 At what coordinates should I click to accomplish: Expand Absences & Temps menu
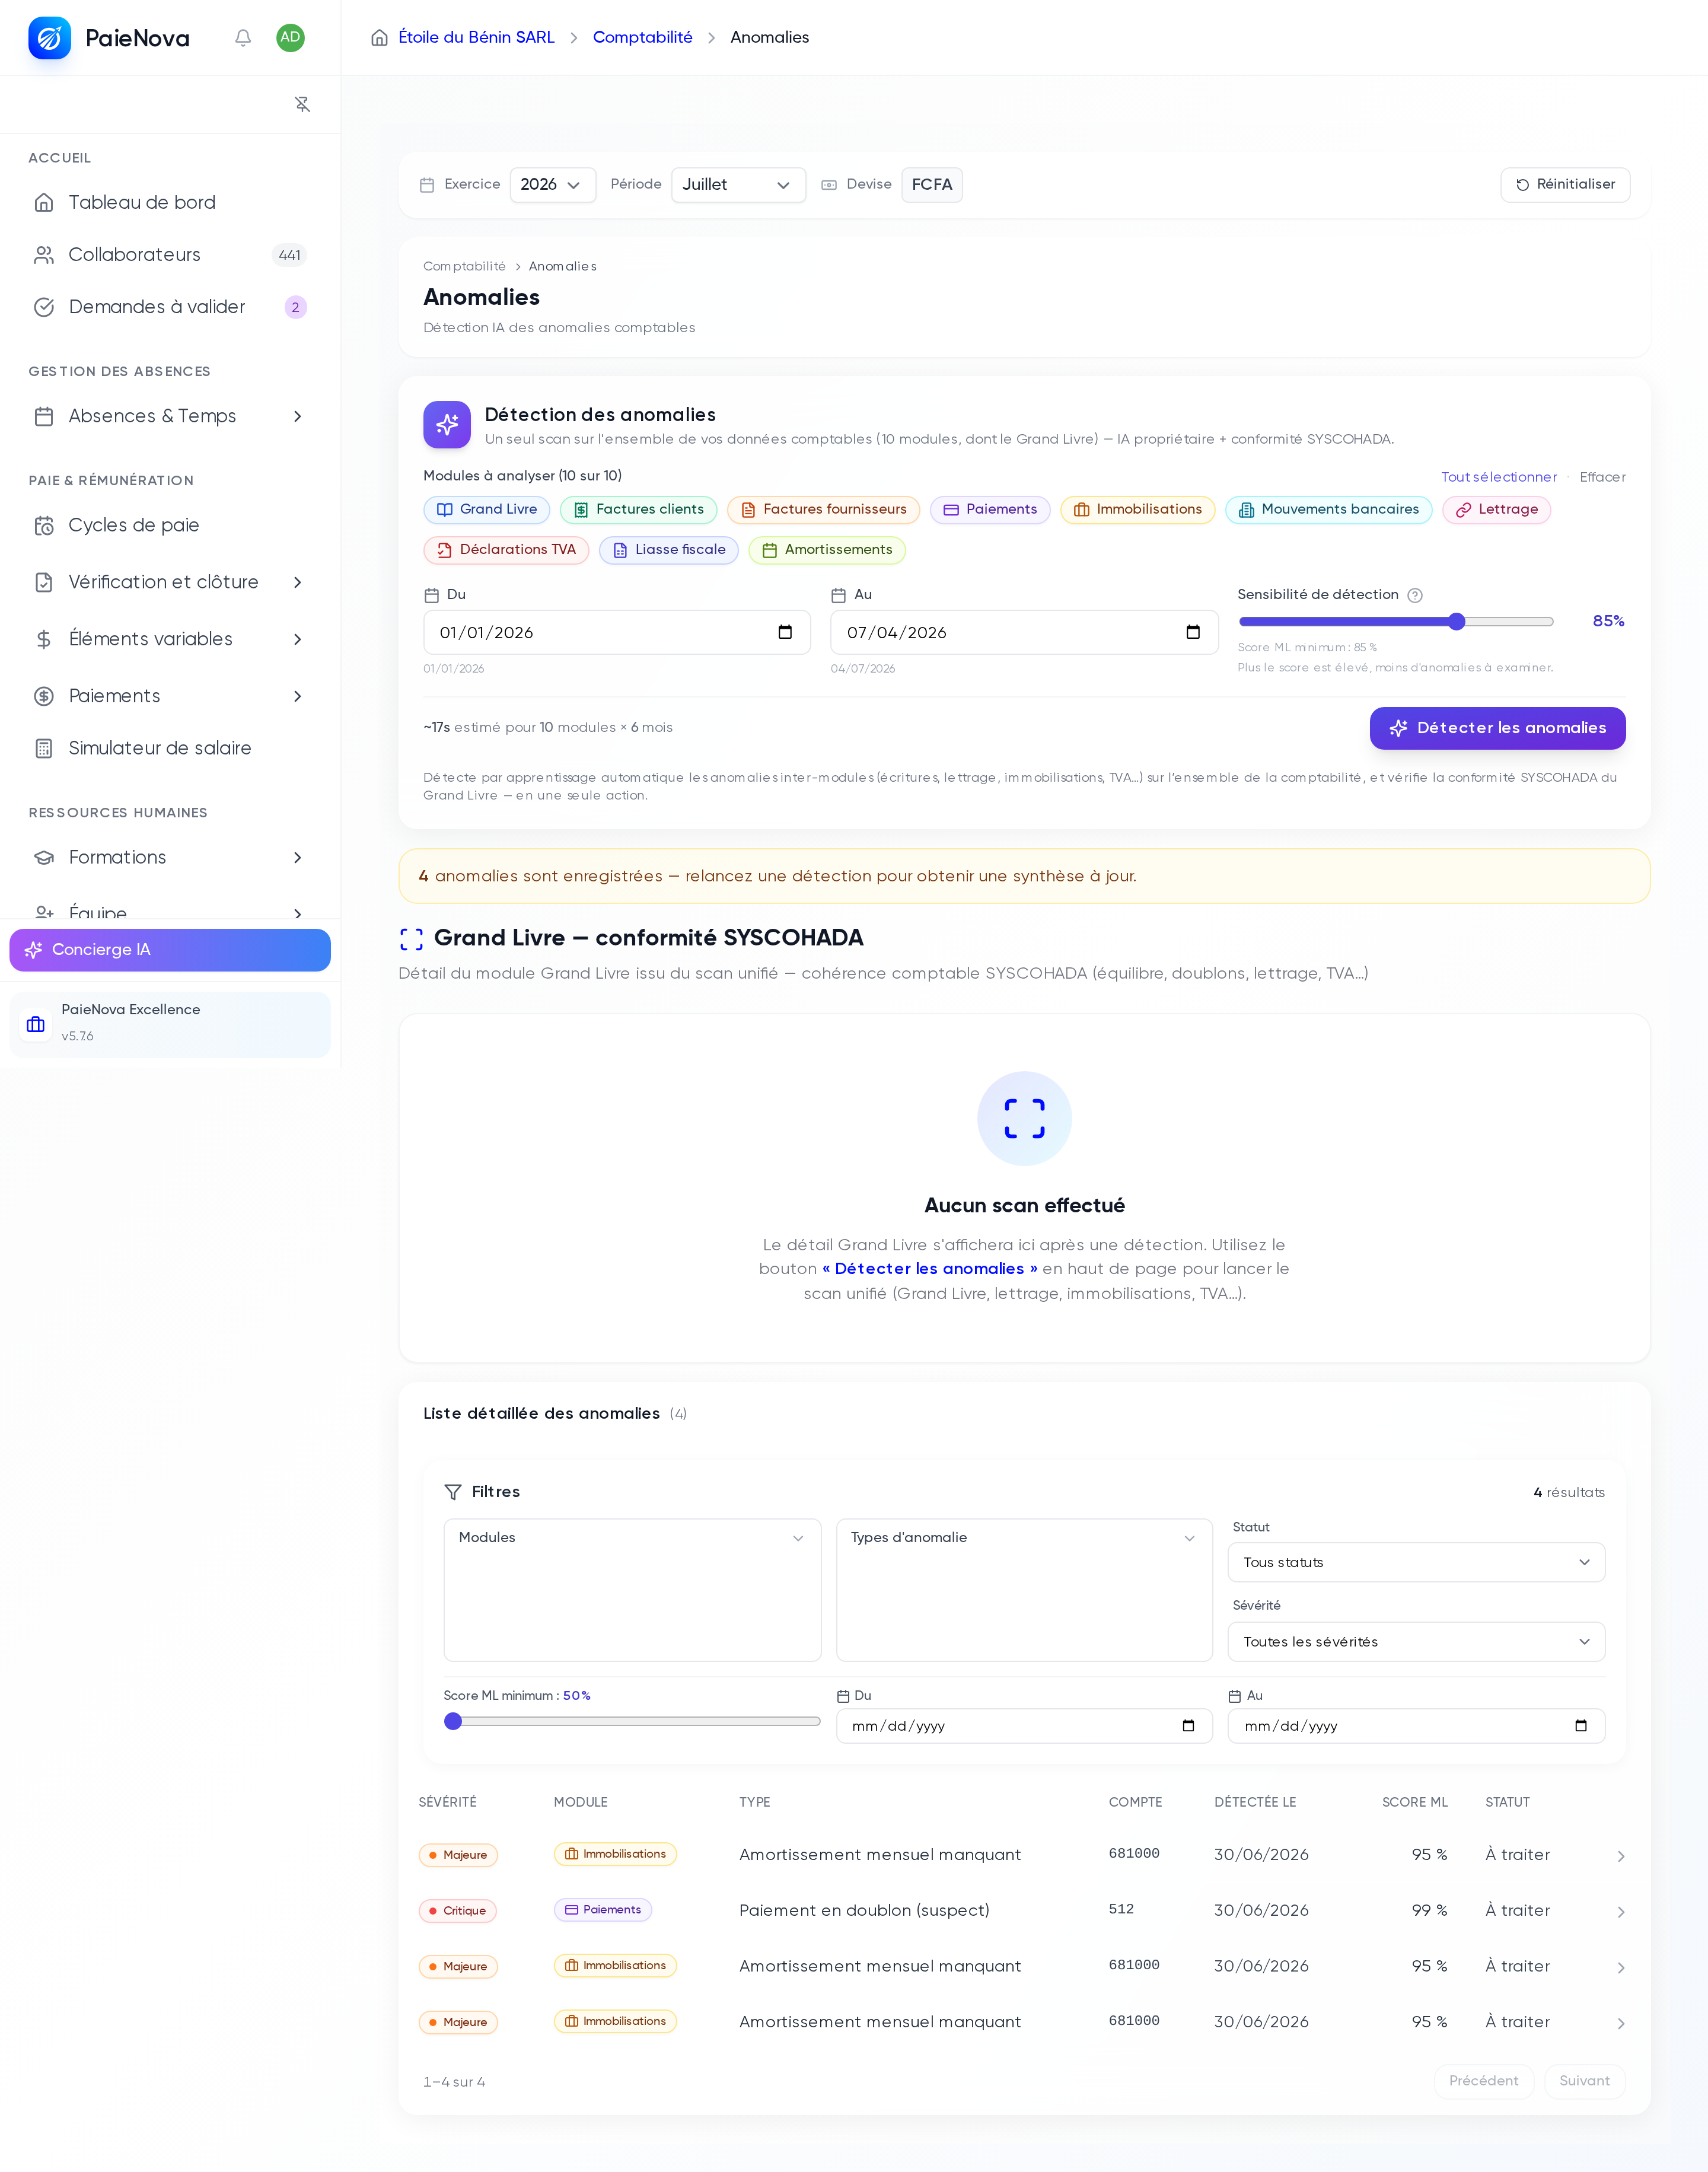pyautogui.click(x=170, y=416)
